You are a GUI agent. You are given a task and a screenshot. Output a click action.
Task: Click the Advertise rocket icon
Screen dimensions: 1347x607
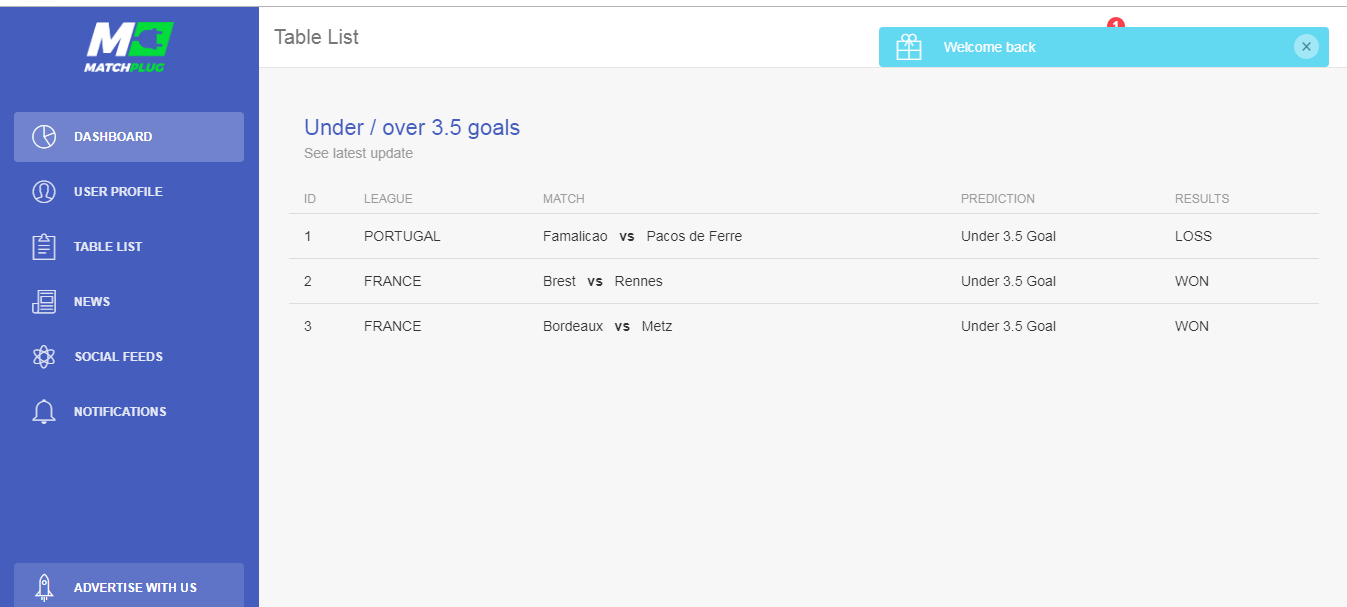44,587
